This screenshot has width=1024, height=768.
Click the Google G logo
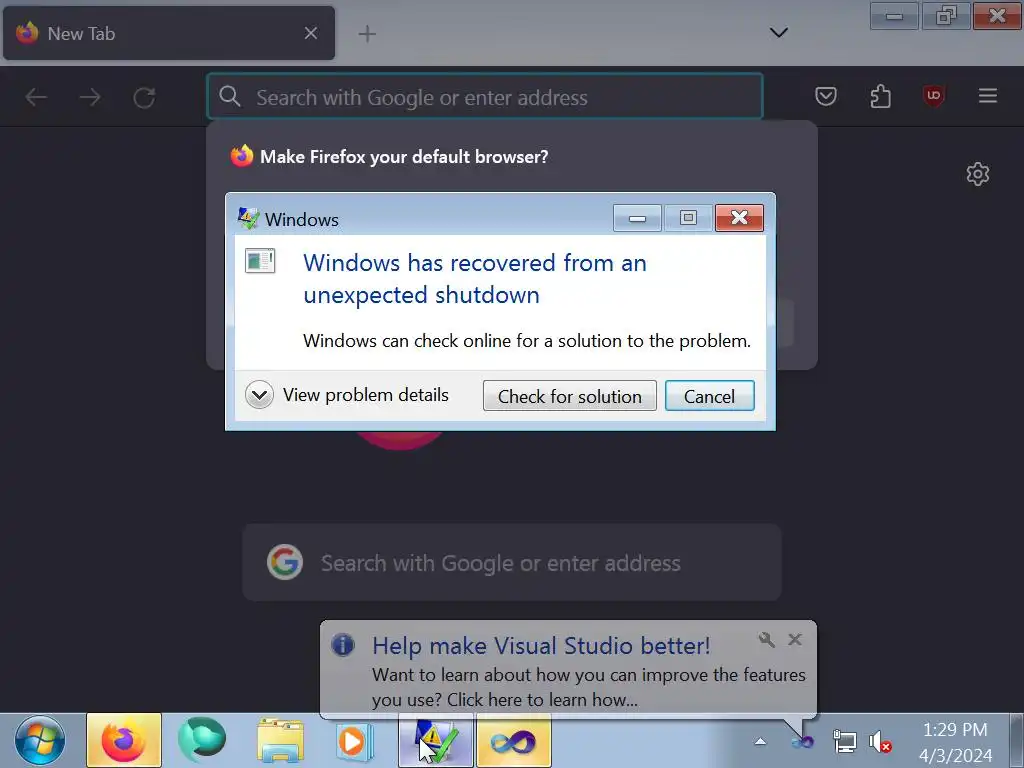coord(285,562)
